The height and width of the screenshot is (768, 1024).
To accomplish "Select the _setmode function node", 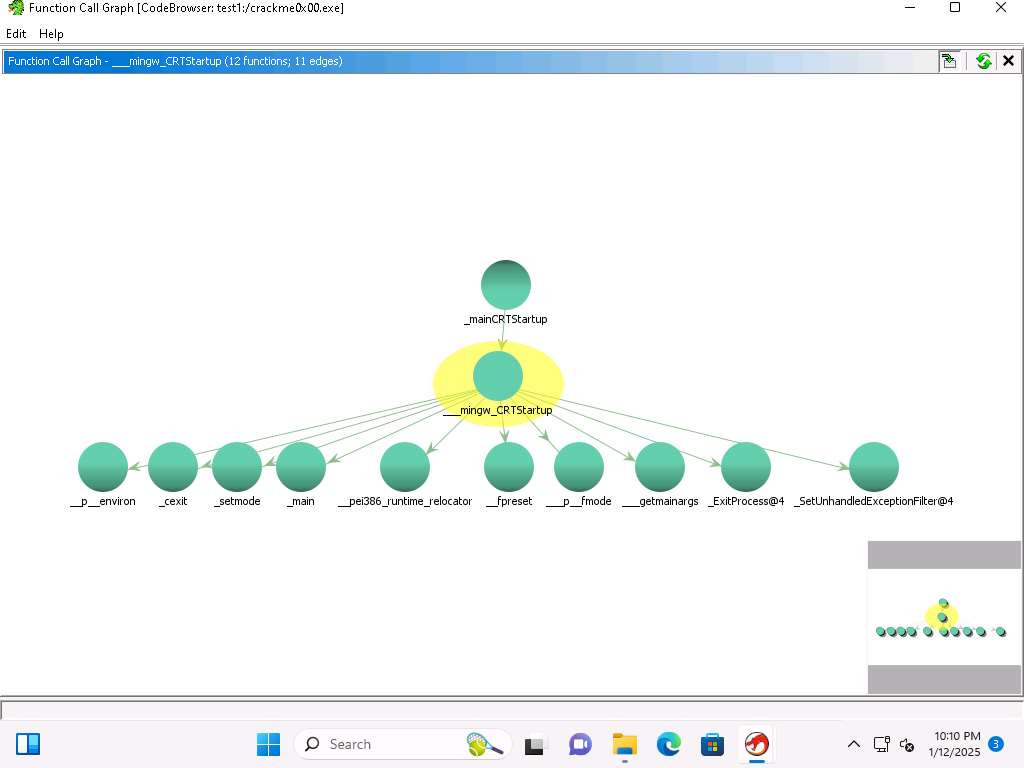I will point(237,467).
